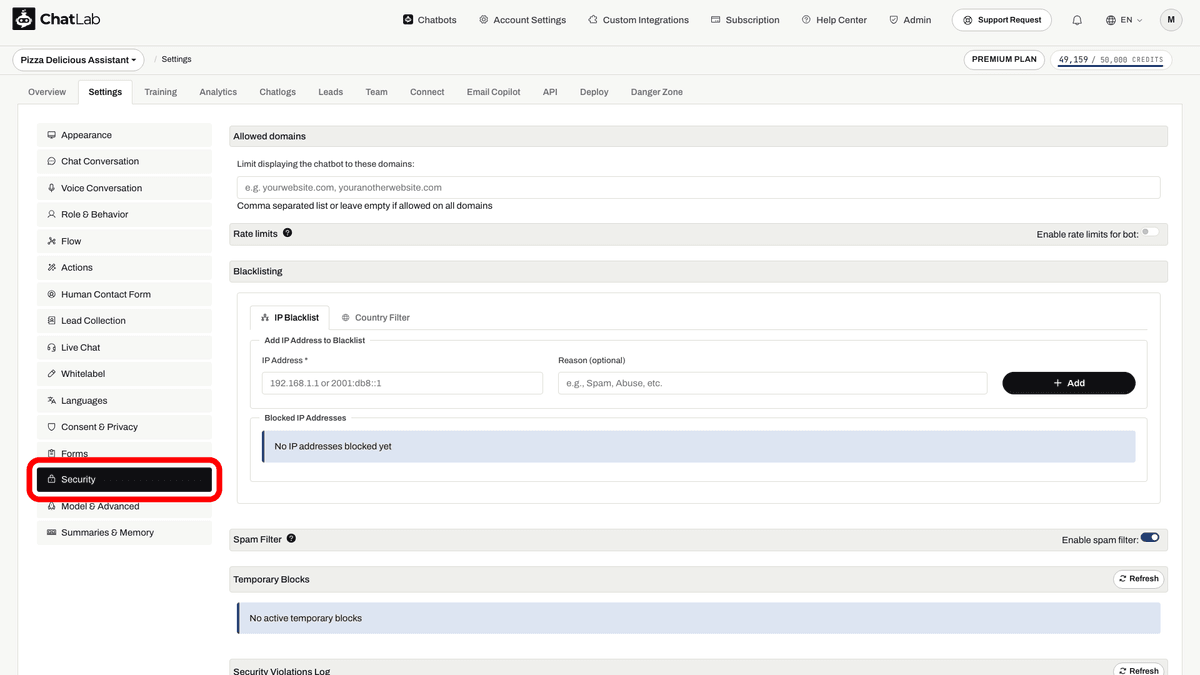Click the Lead Collection icon
Image resolution: width=1200 pixels, height=675 pixels.
(x=51, y=321)
